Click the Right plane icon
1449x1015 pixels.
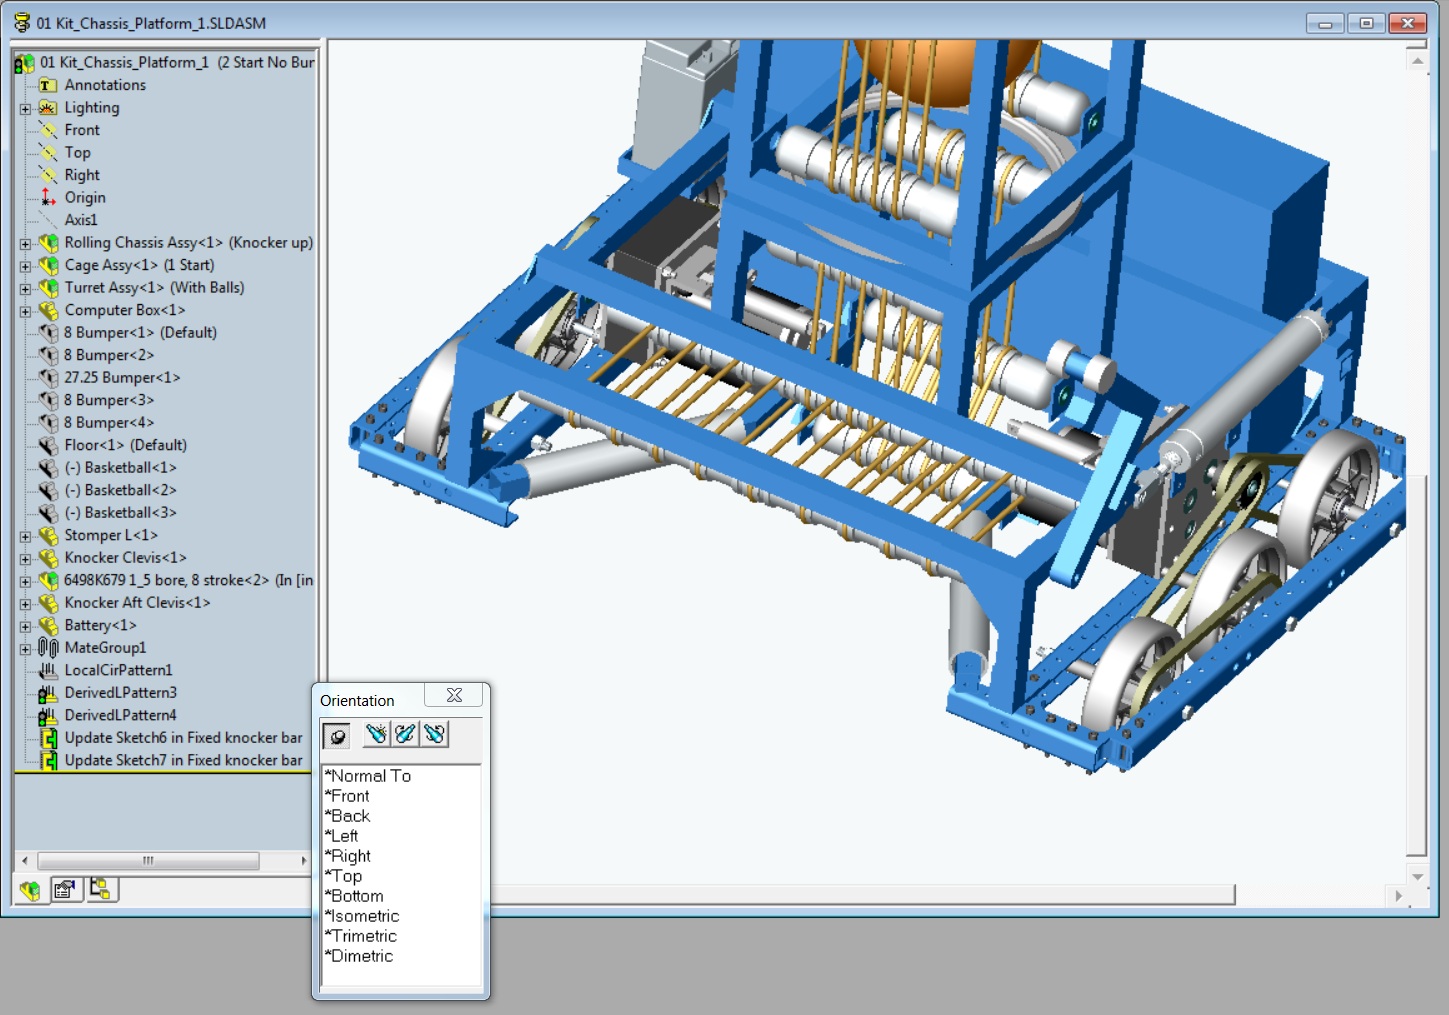coord(47,175)
